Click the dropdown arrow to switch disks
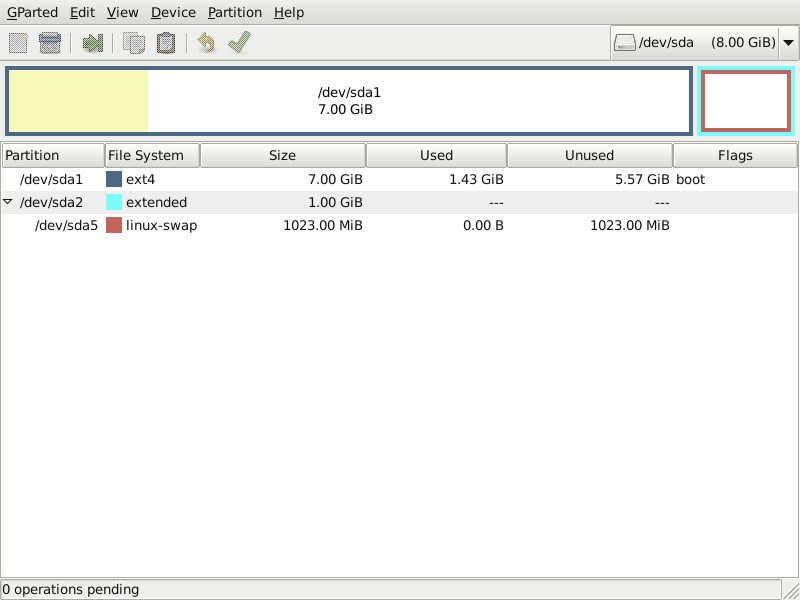 pyautogui.click(x=789, y=42)
